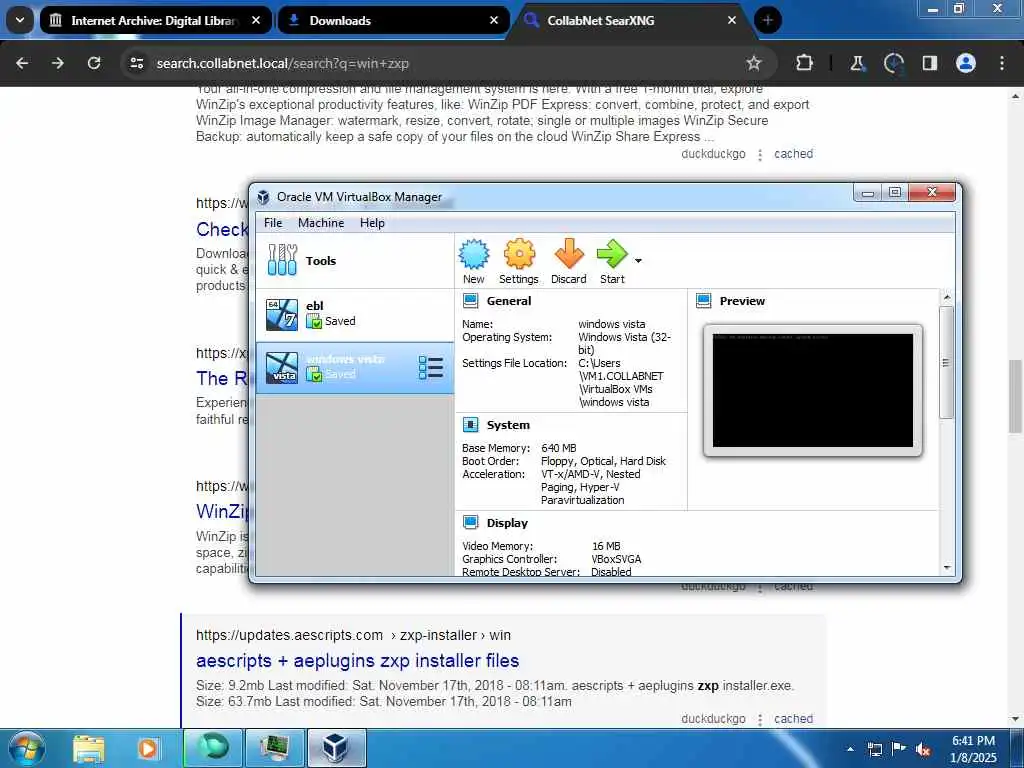Open the media player taskbar icon
The height and width of the screenshot is (768, 1024).
point(148,748)
